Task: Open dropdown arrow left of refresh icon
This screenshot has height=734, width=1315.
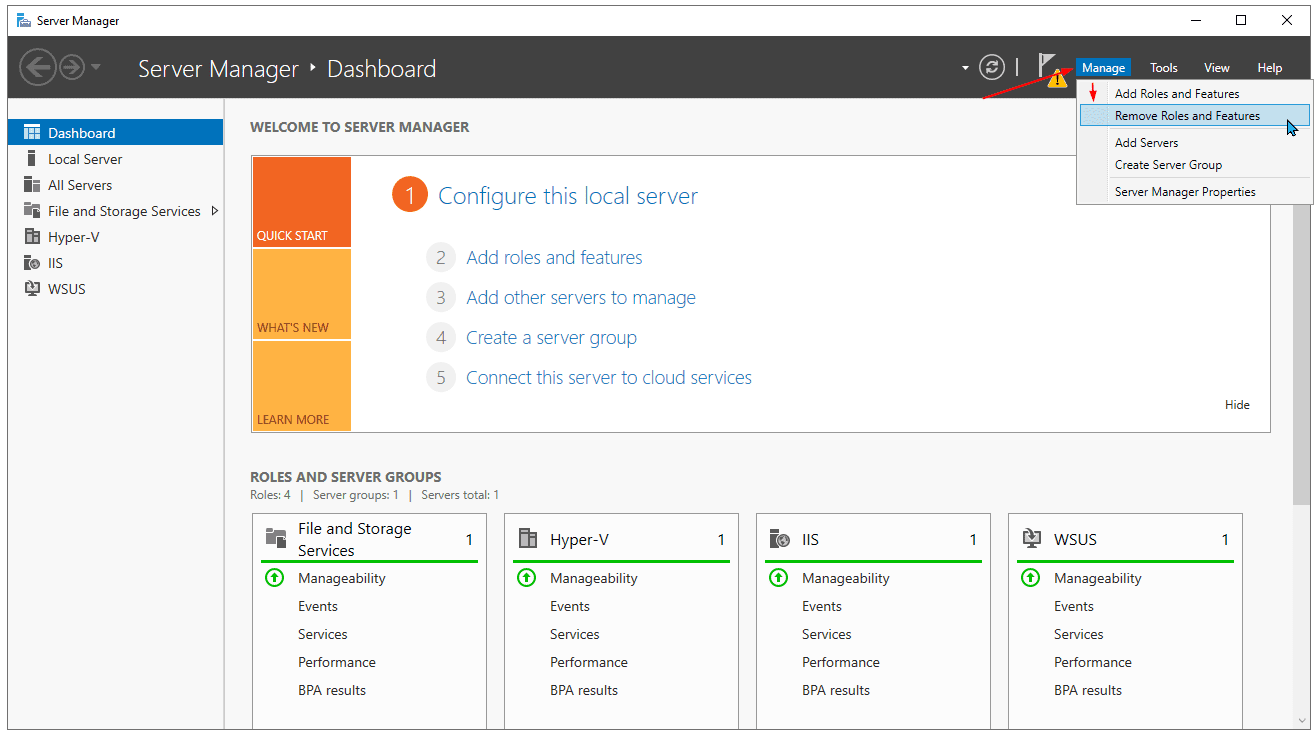Action: coord(965,68)
